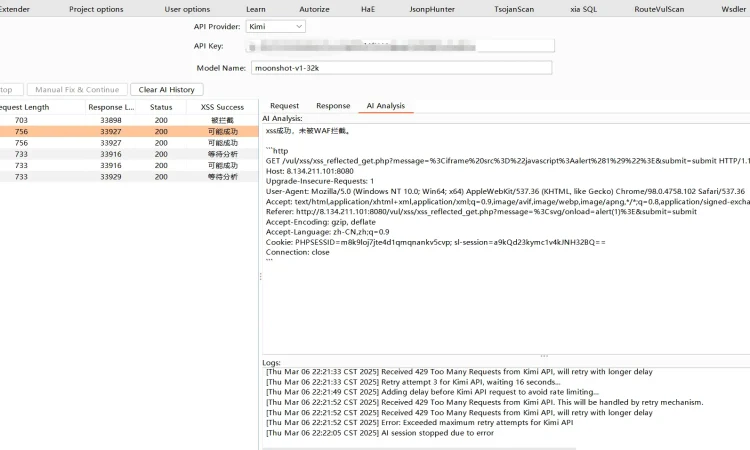Open the xia SQL tab

point(584,9)
